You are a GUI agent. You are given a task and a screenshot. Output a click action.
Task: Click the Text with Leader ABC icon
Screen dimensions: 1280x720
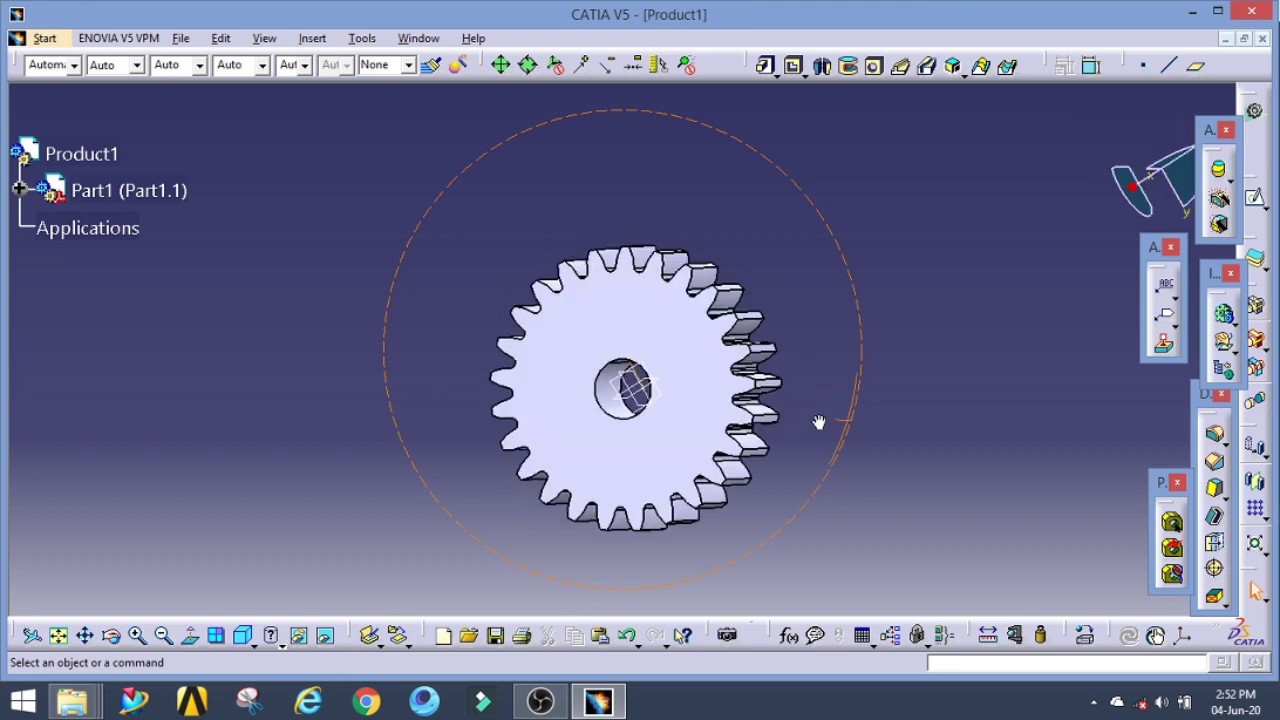coord(1164,285)
